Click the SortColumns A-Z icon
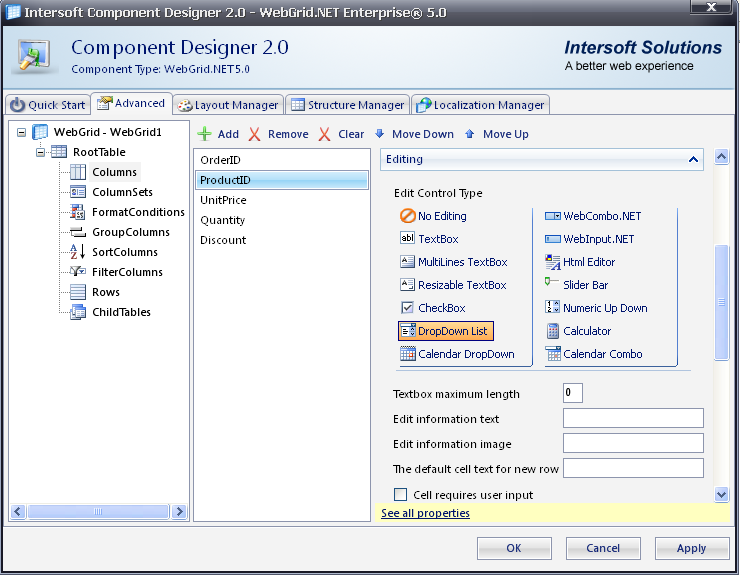The height and width of the screenshot is (575, 740). coord(77,252)
